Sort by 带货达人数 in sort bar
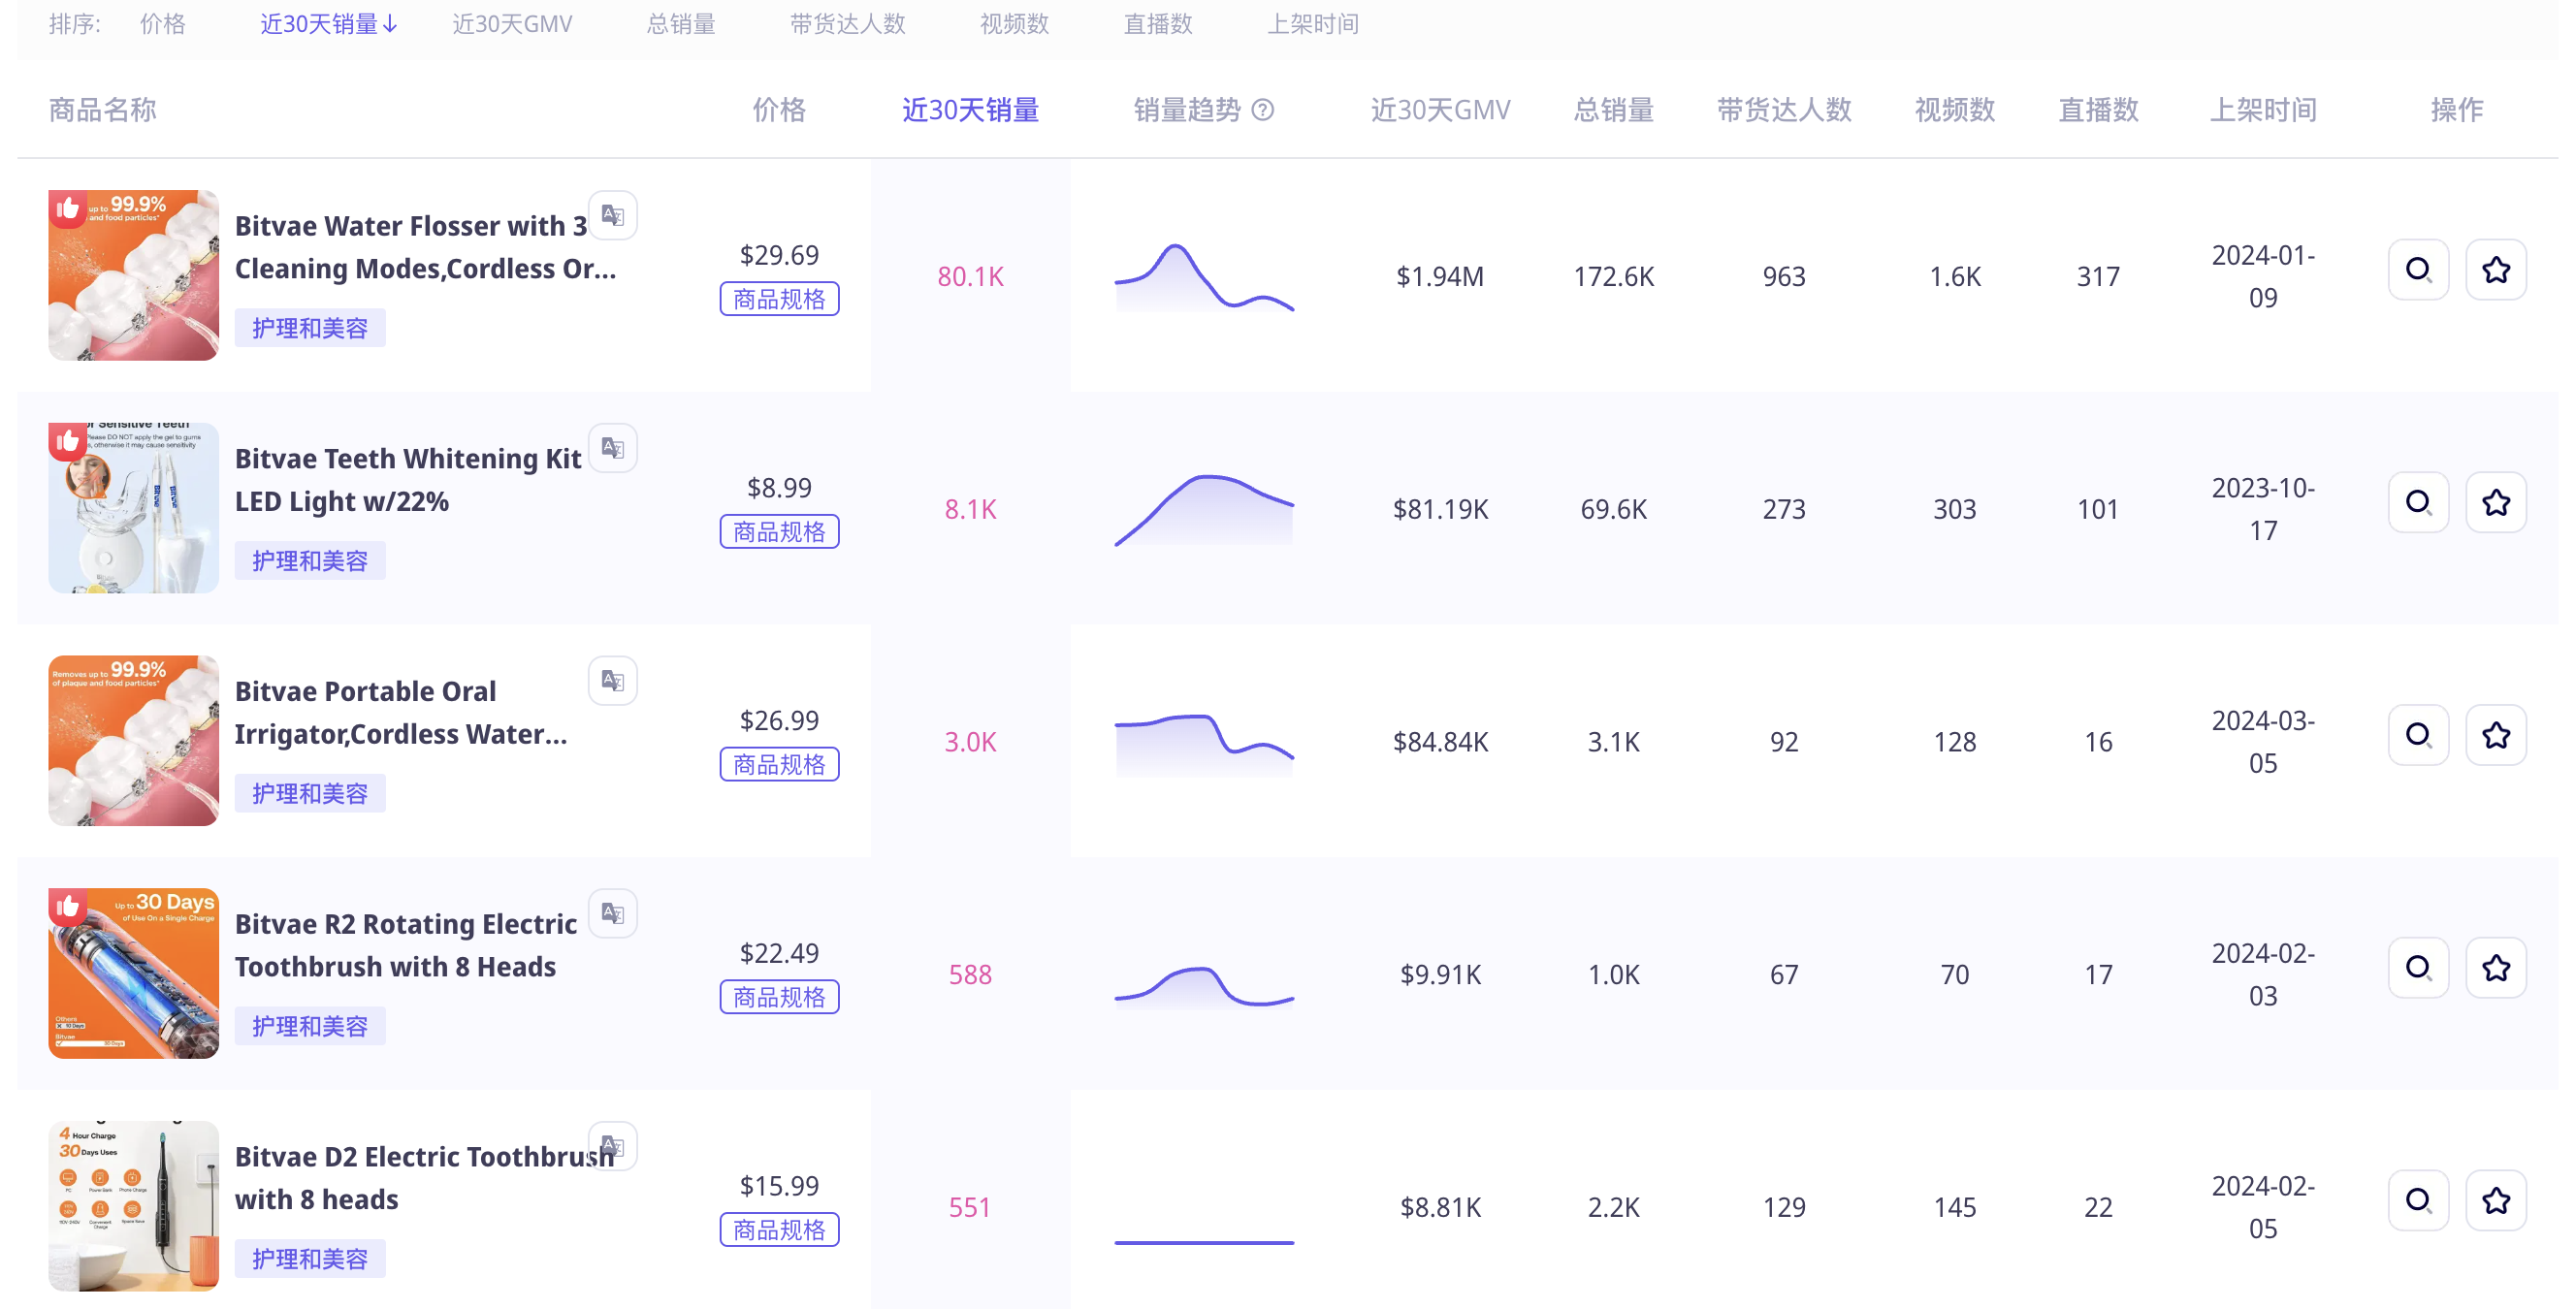Image resolution: width=2576 pixels, height=1309 pixels. [847, 24]
